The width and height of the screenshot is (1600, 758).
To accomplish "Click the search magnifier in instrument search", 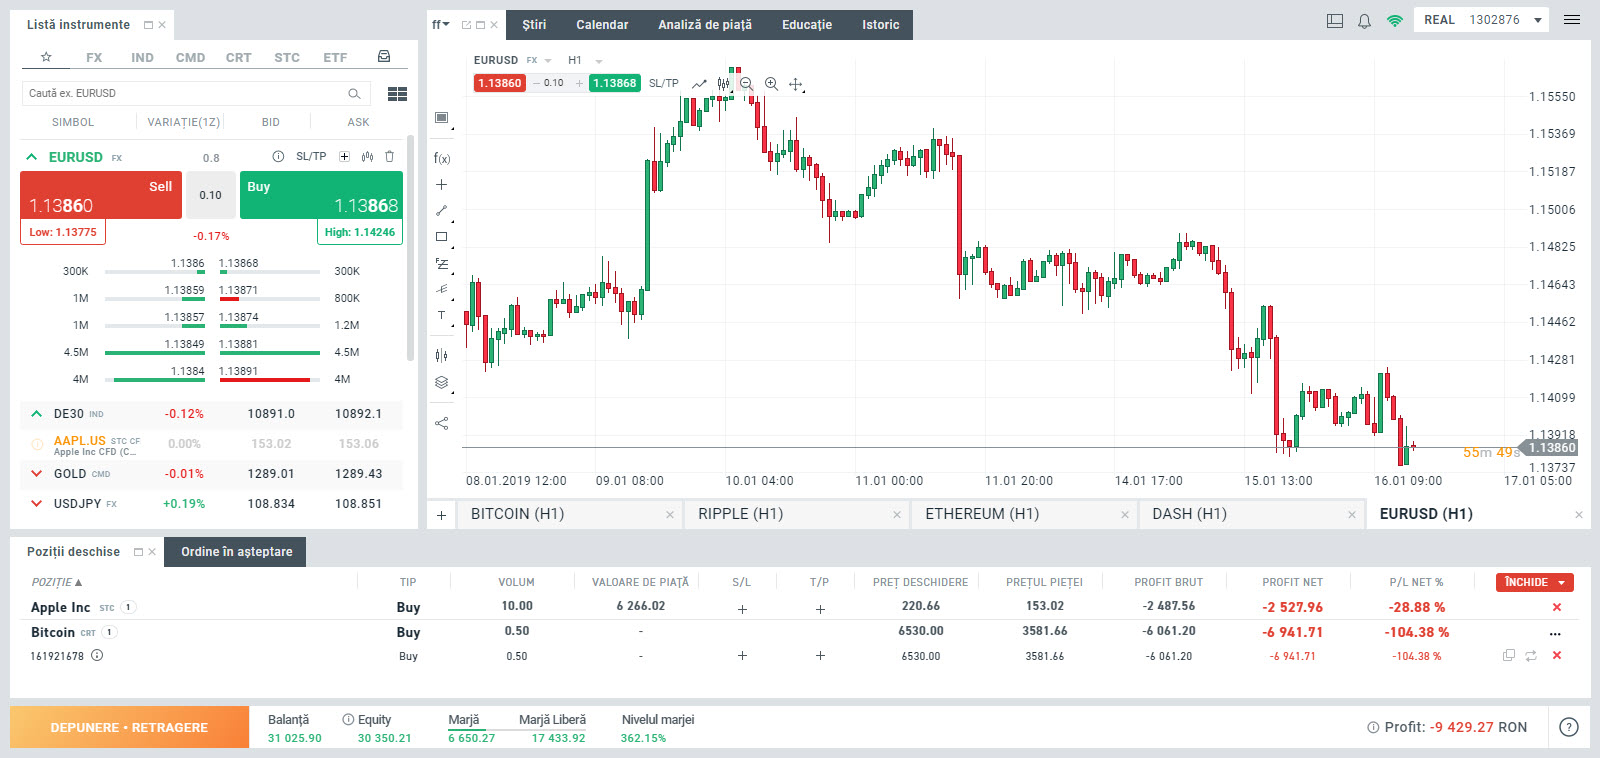I will click(354, 93).
